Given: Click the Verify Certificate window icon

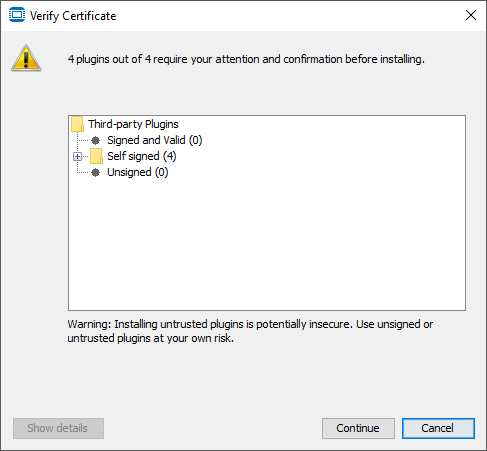Looking at the screenshot, I should [x=17, y=15].
